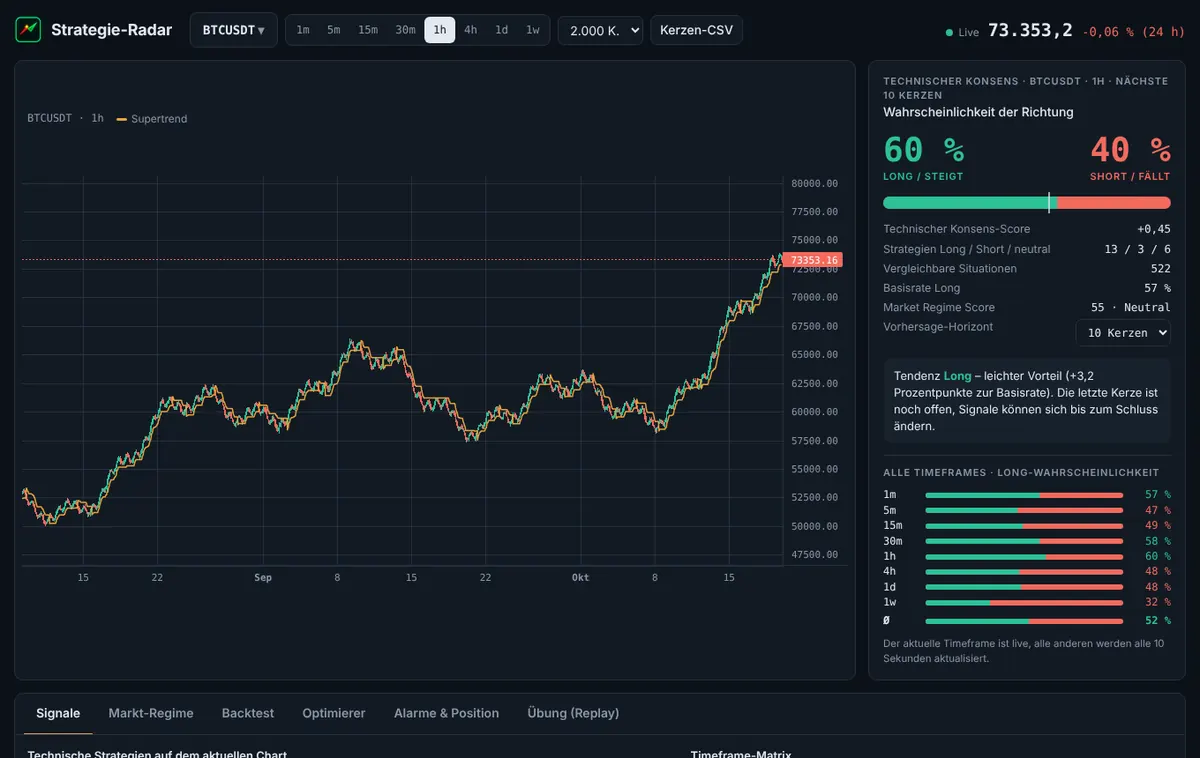
Task: Click the 4h row percentage 48 %
Action: (1158, 572)
